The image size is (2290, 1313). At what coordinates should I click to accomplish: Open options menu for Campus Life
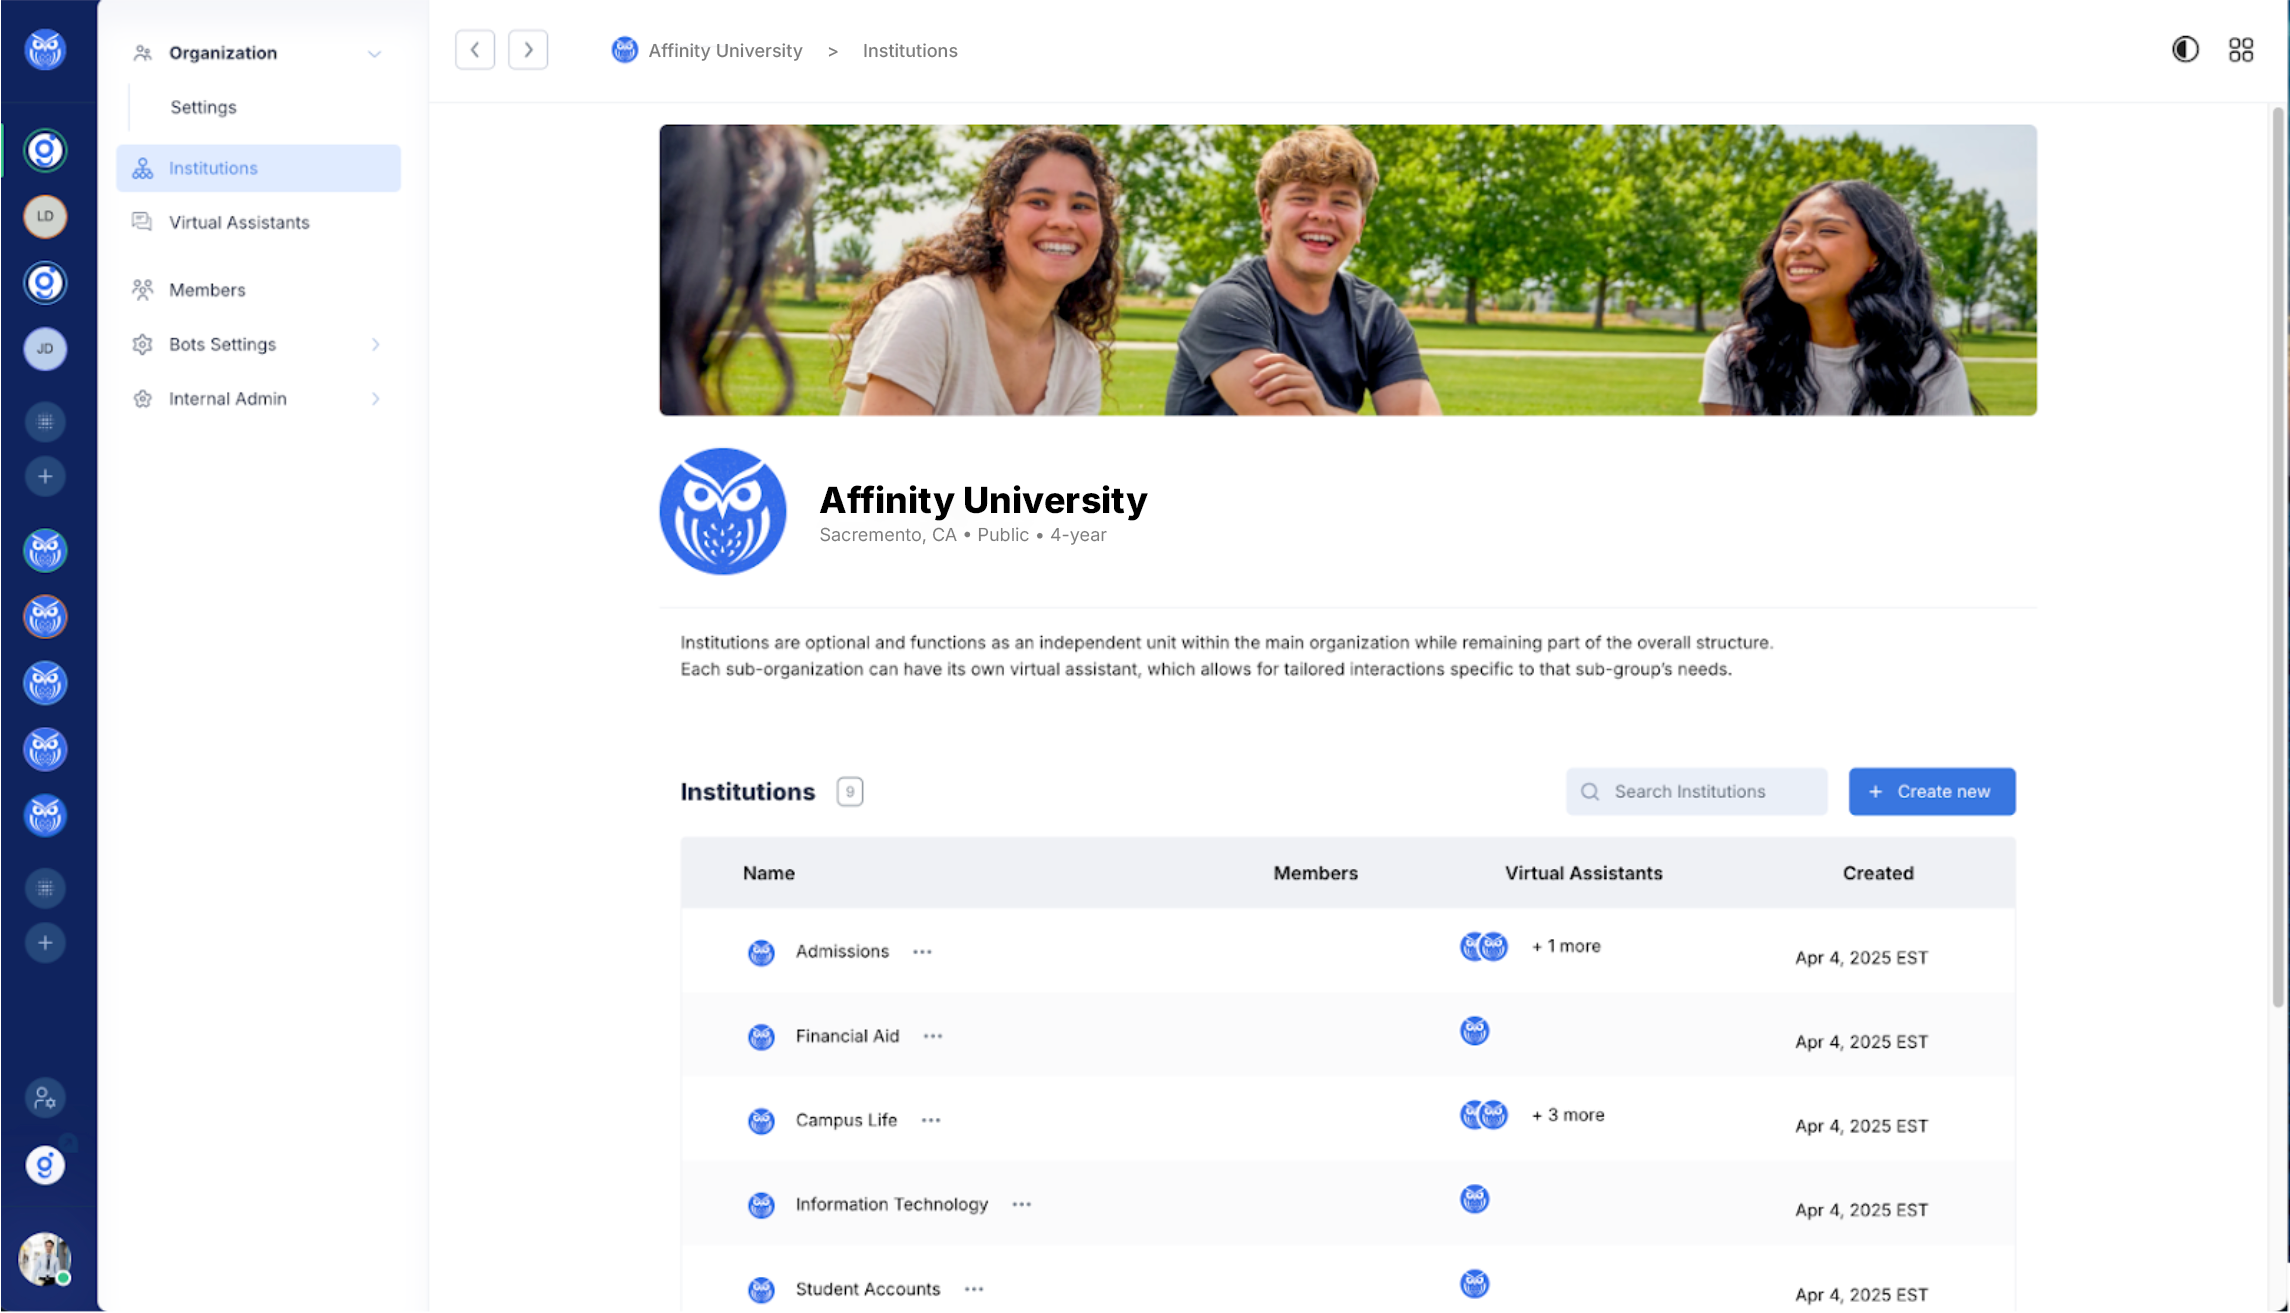(x=931, y=1120)
